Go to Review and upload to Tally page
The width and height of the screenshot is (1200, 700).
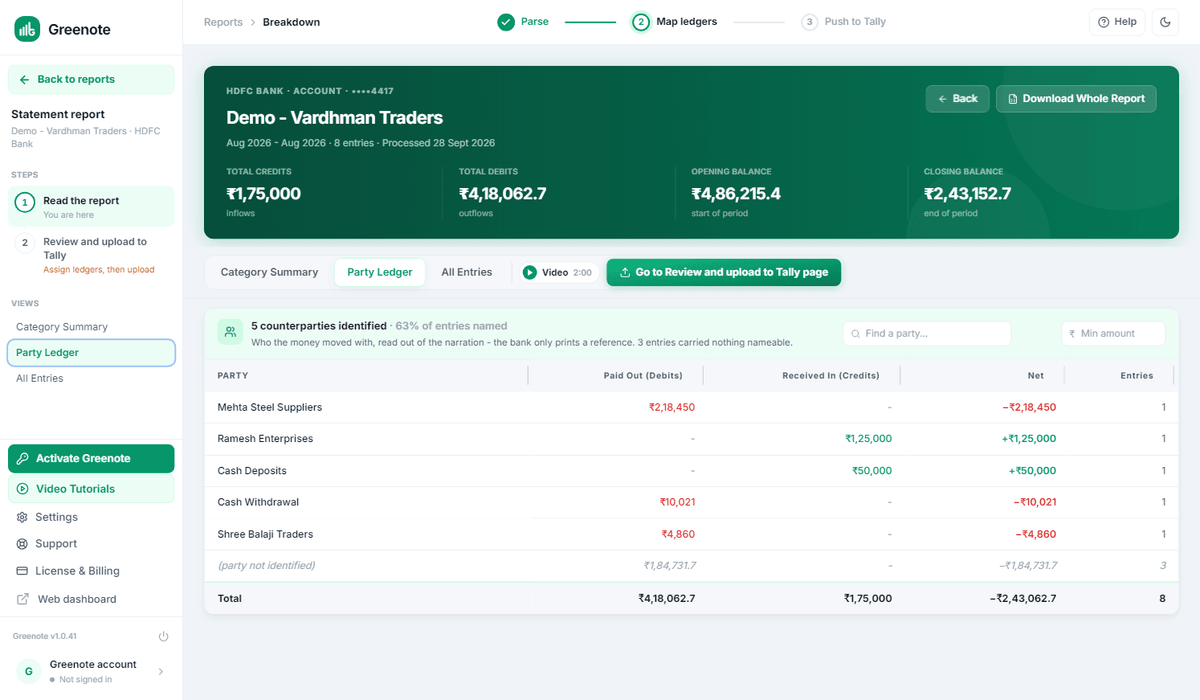[724, 272]
